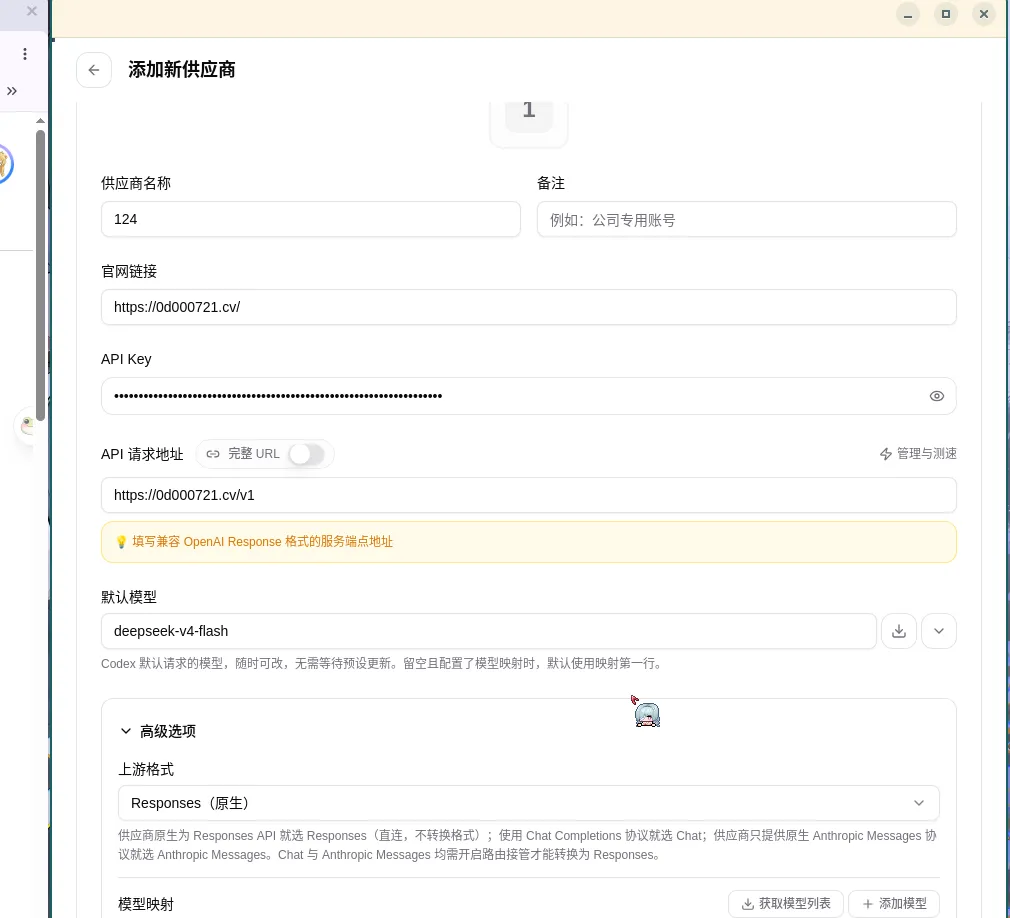Click the 默认模型 deepseek-v4-flash field
The image size is (1010, 918).
488,631
